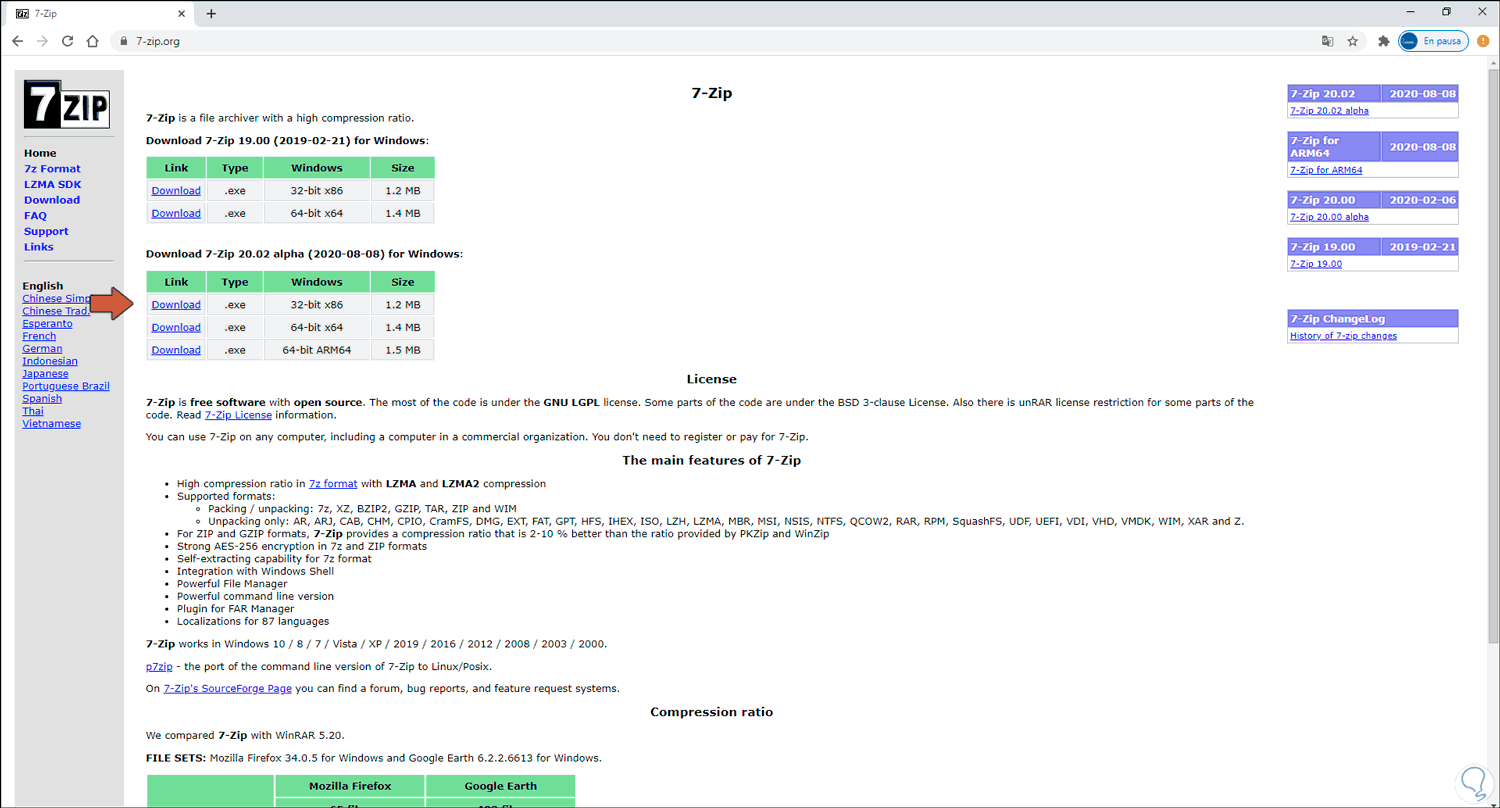Switch language to Thai
The image size is (1500, 808).
(33, 411)
